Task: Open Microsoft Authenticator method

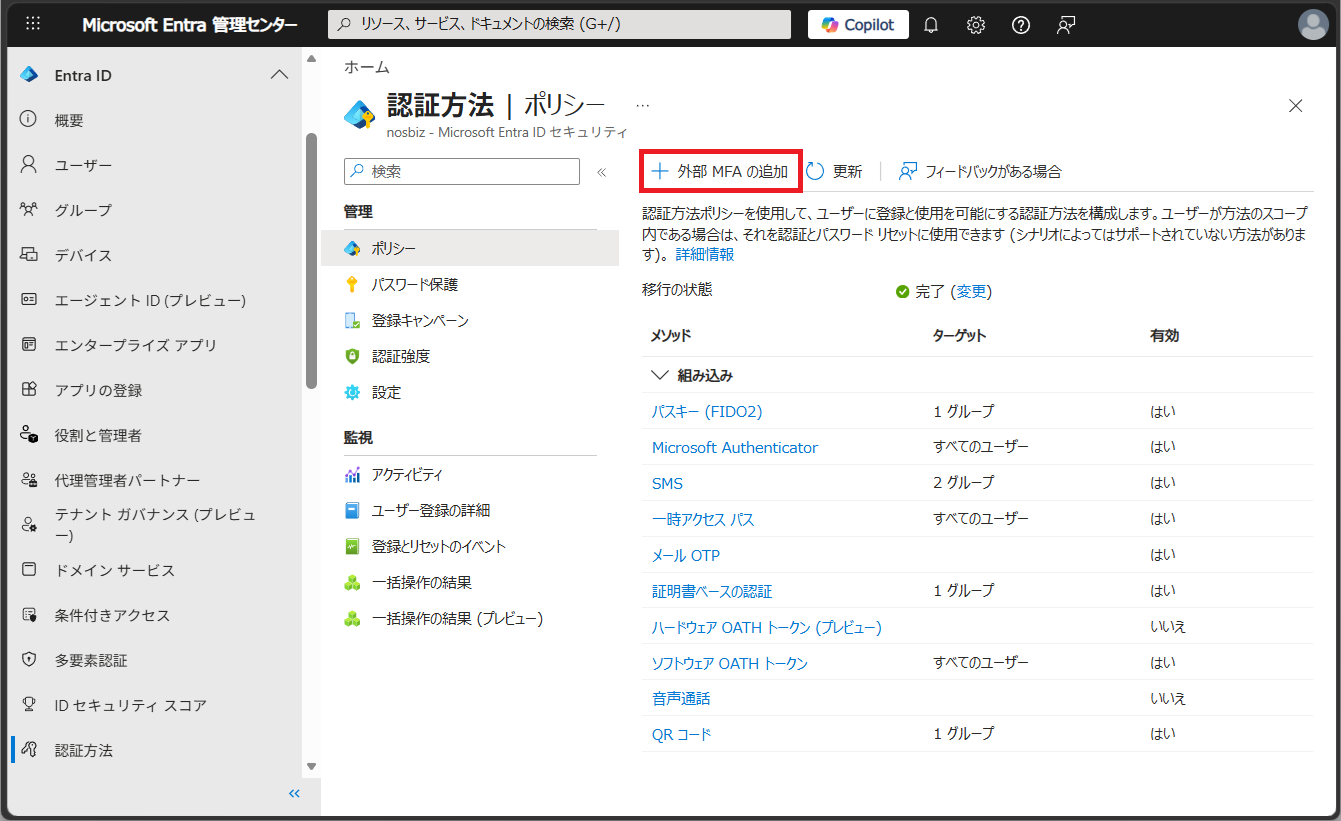Action: (x=735, y=447)
